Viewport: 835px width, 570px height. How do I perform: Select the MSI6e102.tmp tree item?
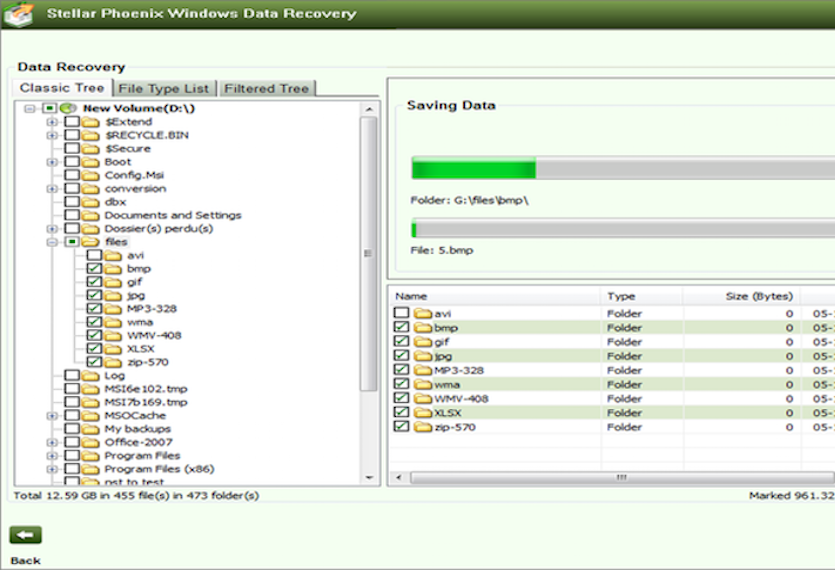pos(145,389)
